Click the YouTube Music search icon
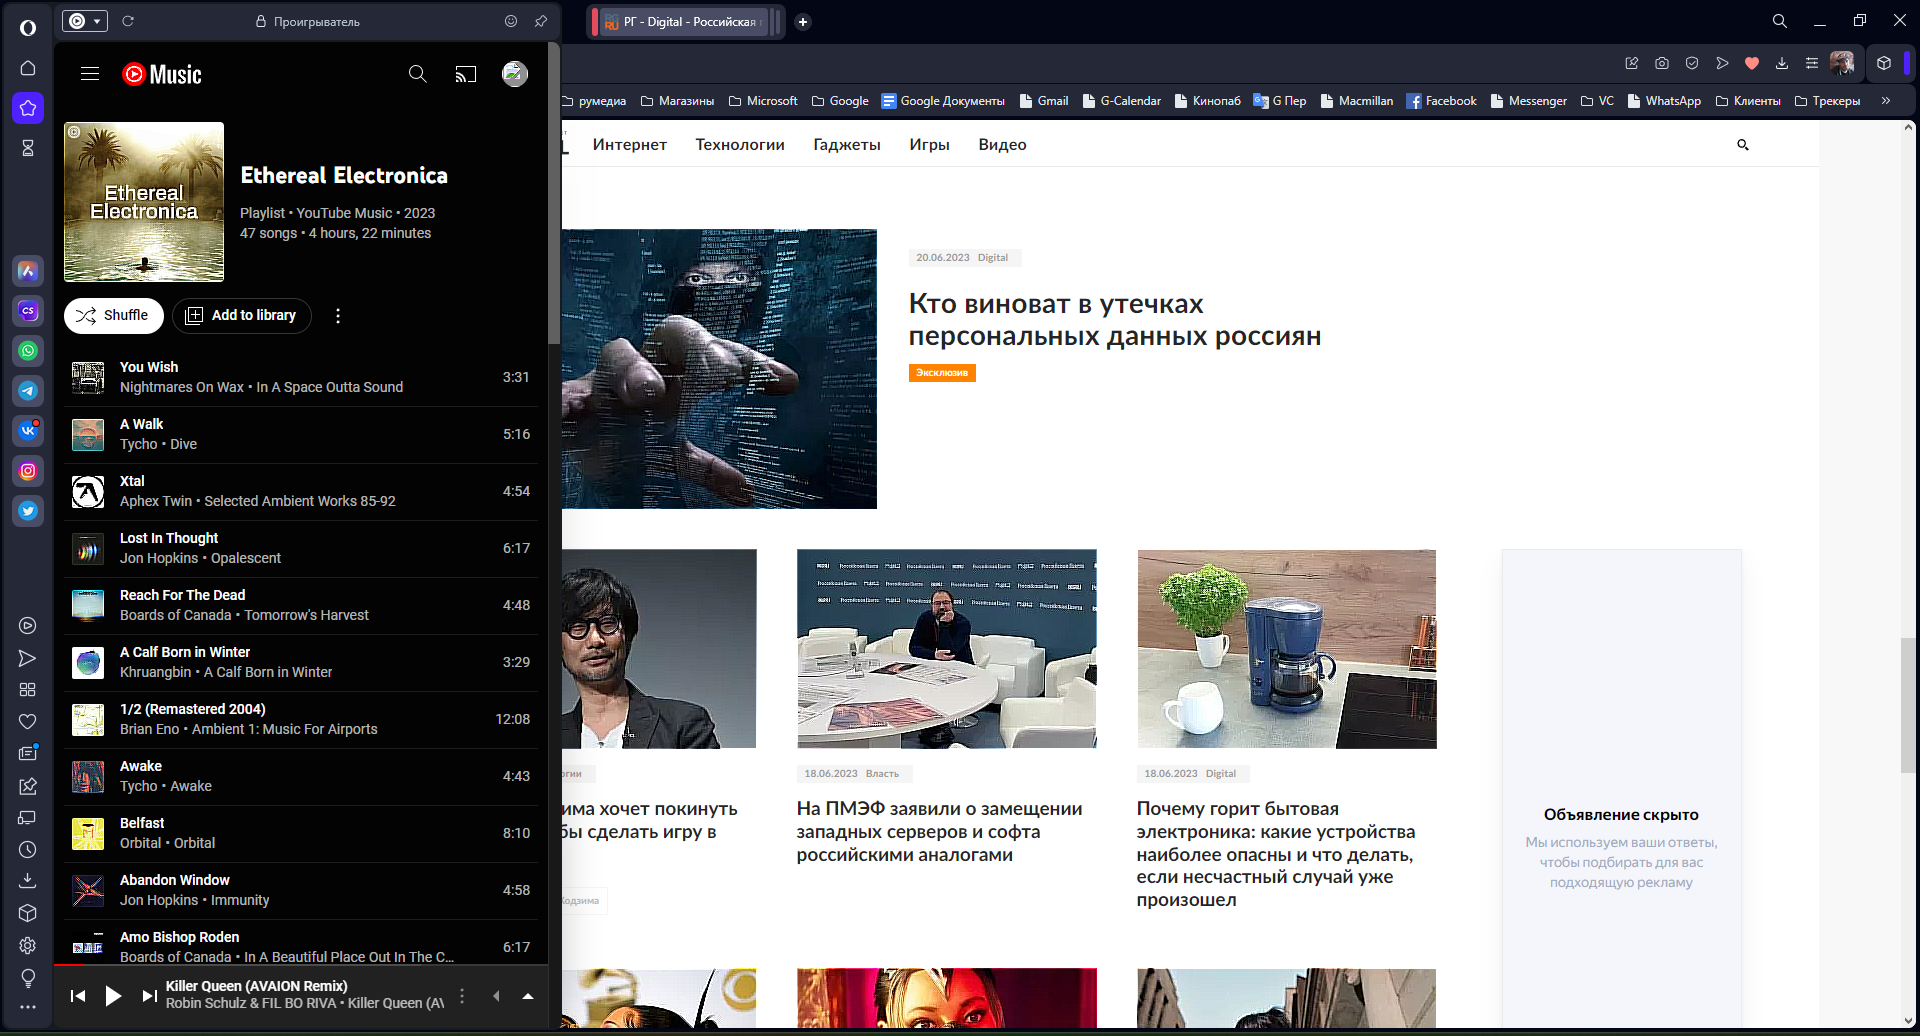Image resolution: width=1920 pixels, height=1036 pixels. coord(418,74)
